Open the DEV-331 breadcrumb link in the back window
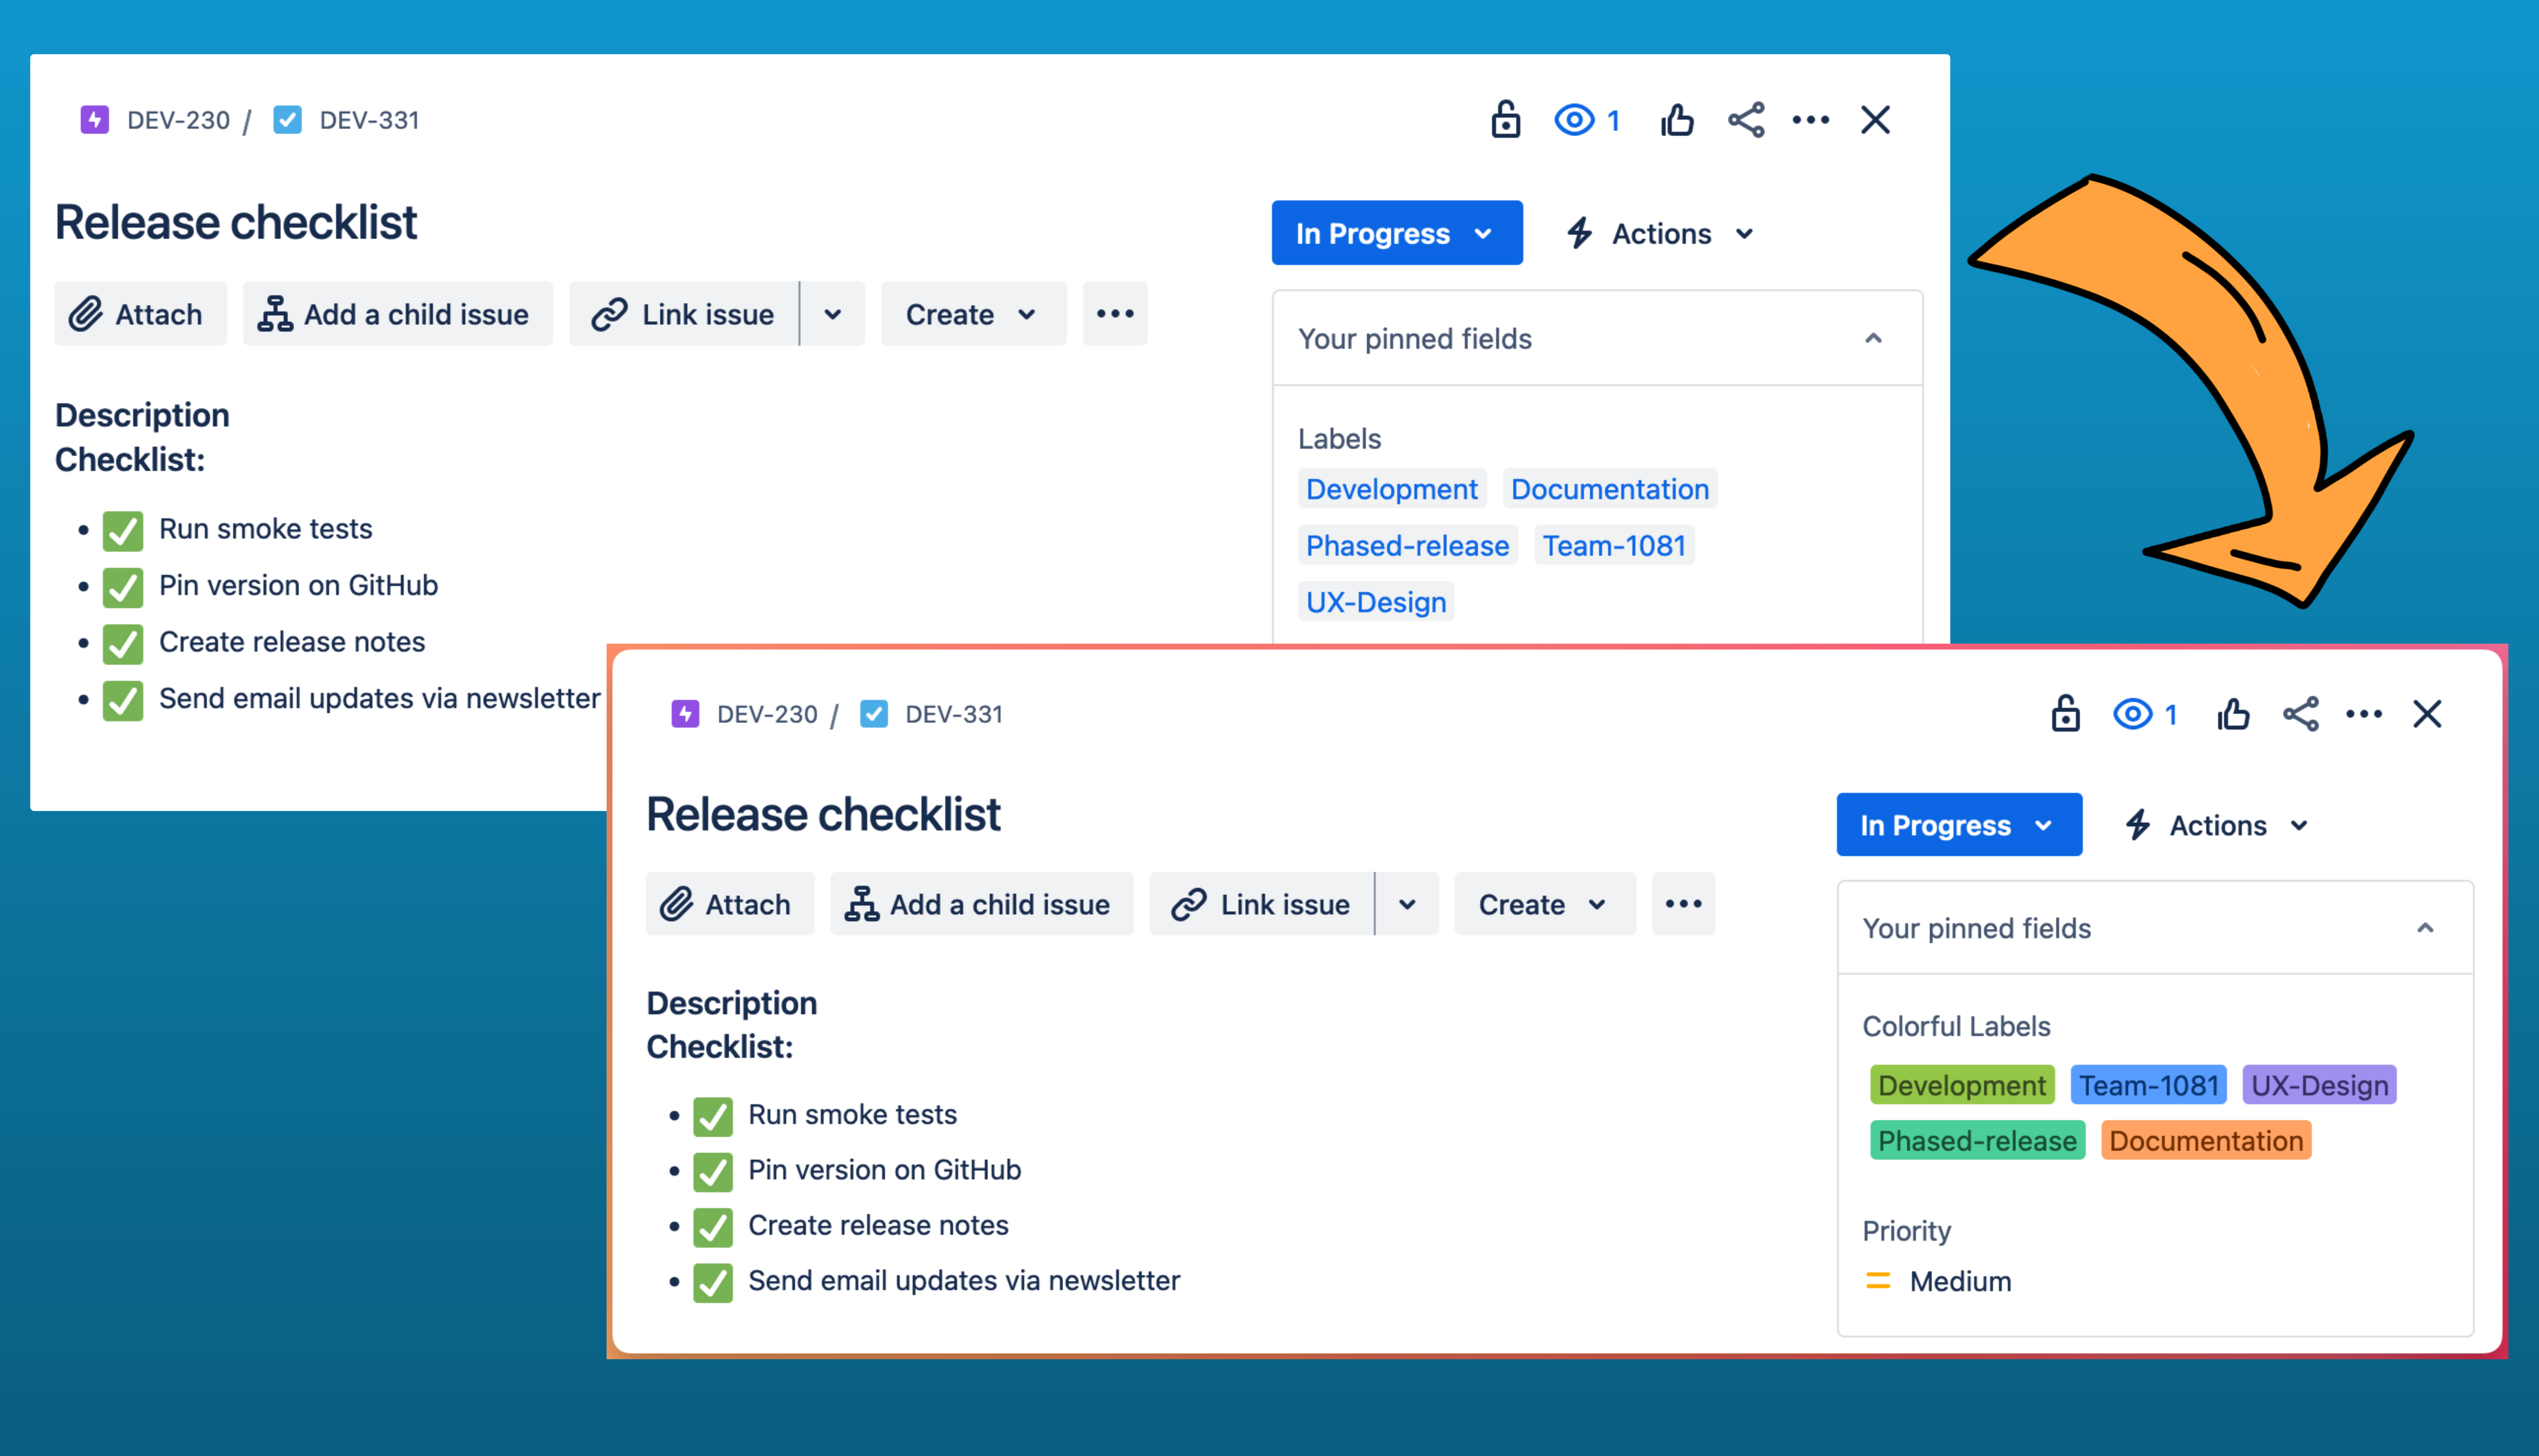 (369, 120)
